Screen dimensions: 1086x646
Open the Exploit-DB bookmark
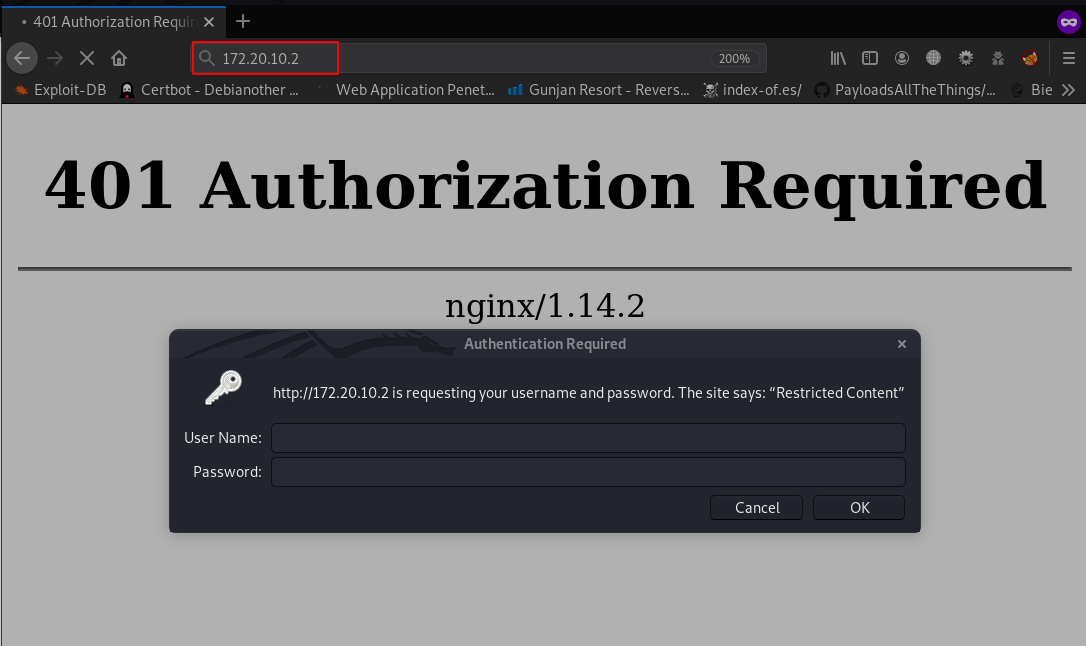[60, 90]
